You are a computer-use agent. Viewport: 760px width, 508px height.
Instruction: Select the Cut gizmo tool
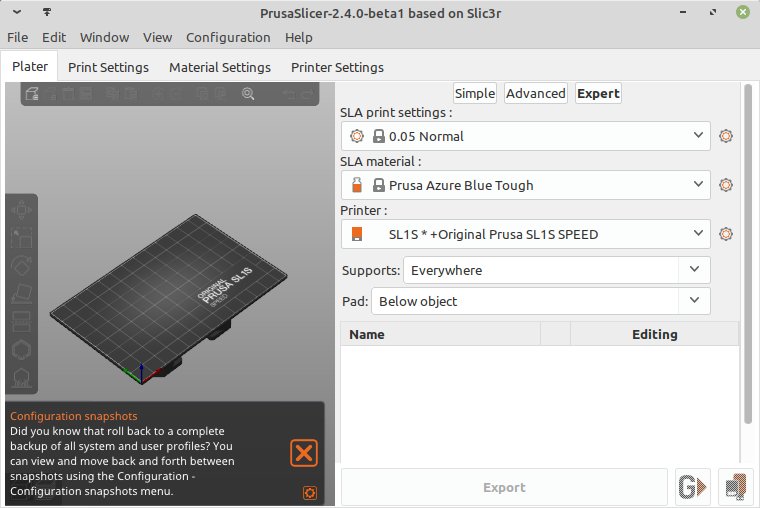[x=21, y=321]
